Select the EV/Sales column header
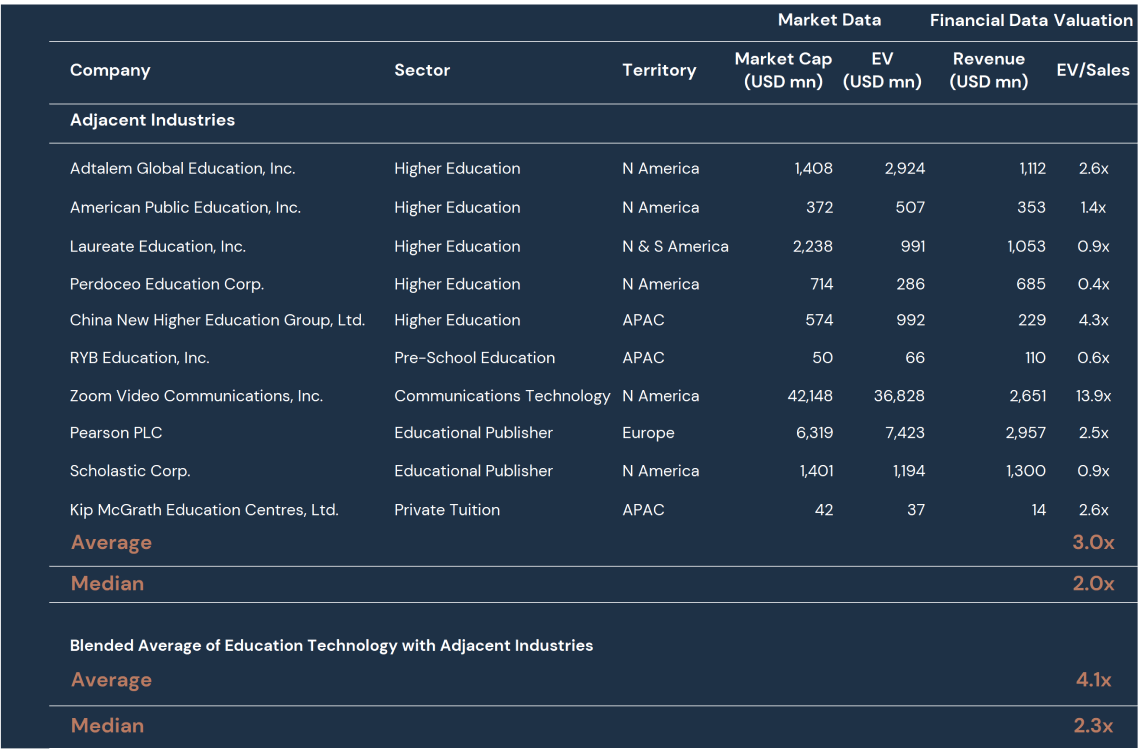The height and width of the screenshot is (749, 1142). (1092, 70)
